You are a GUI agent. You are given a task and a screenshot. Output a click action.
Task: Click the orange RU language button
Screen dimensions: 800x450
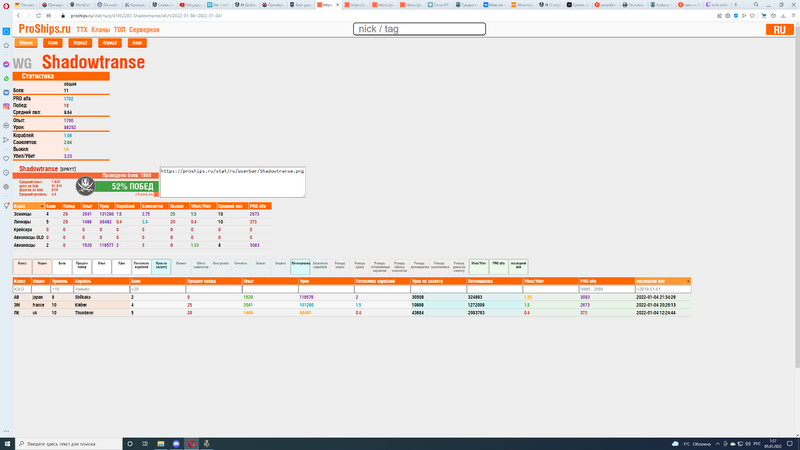(778, 29)
